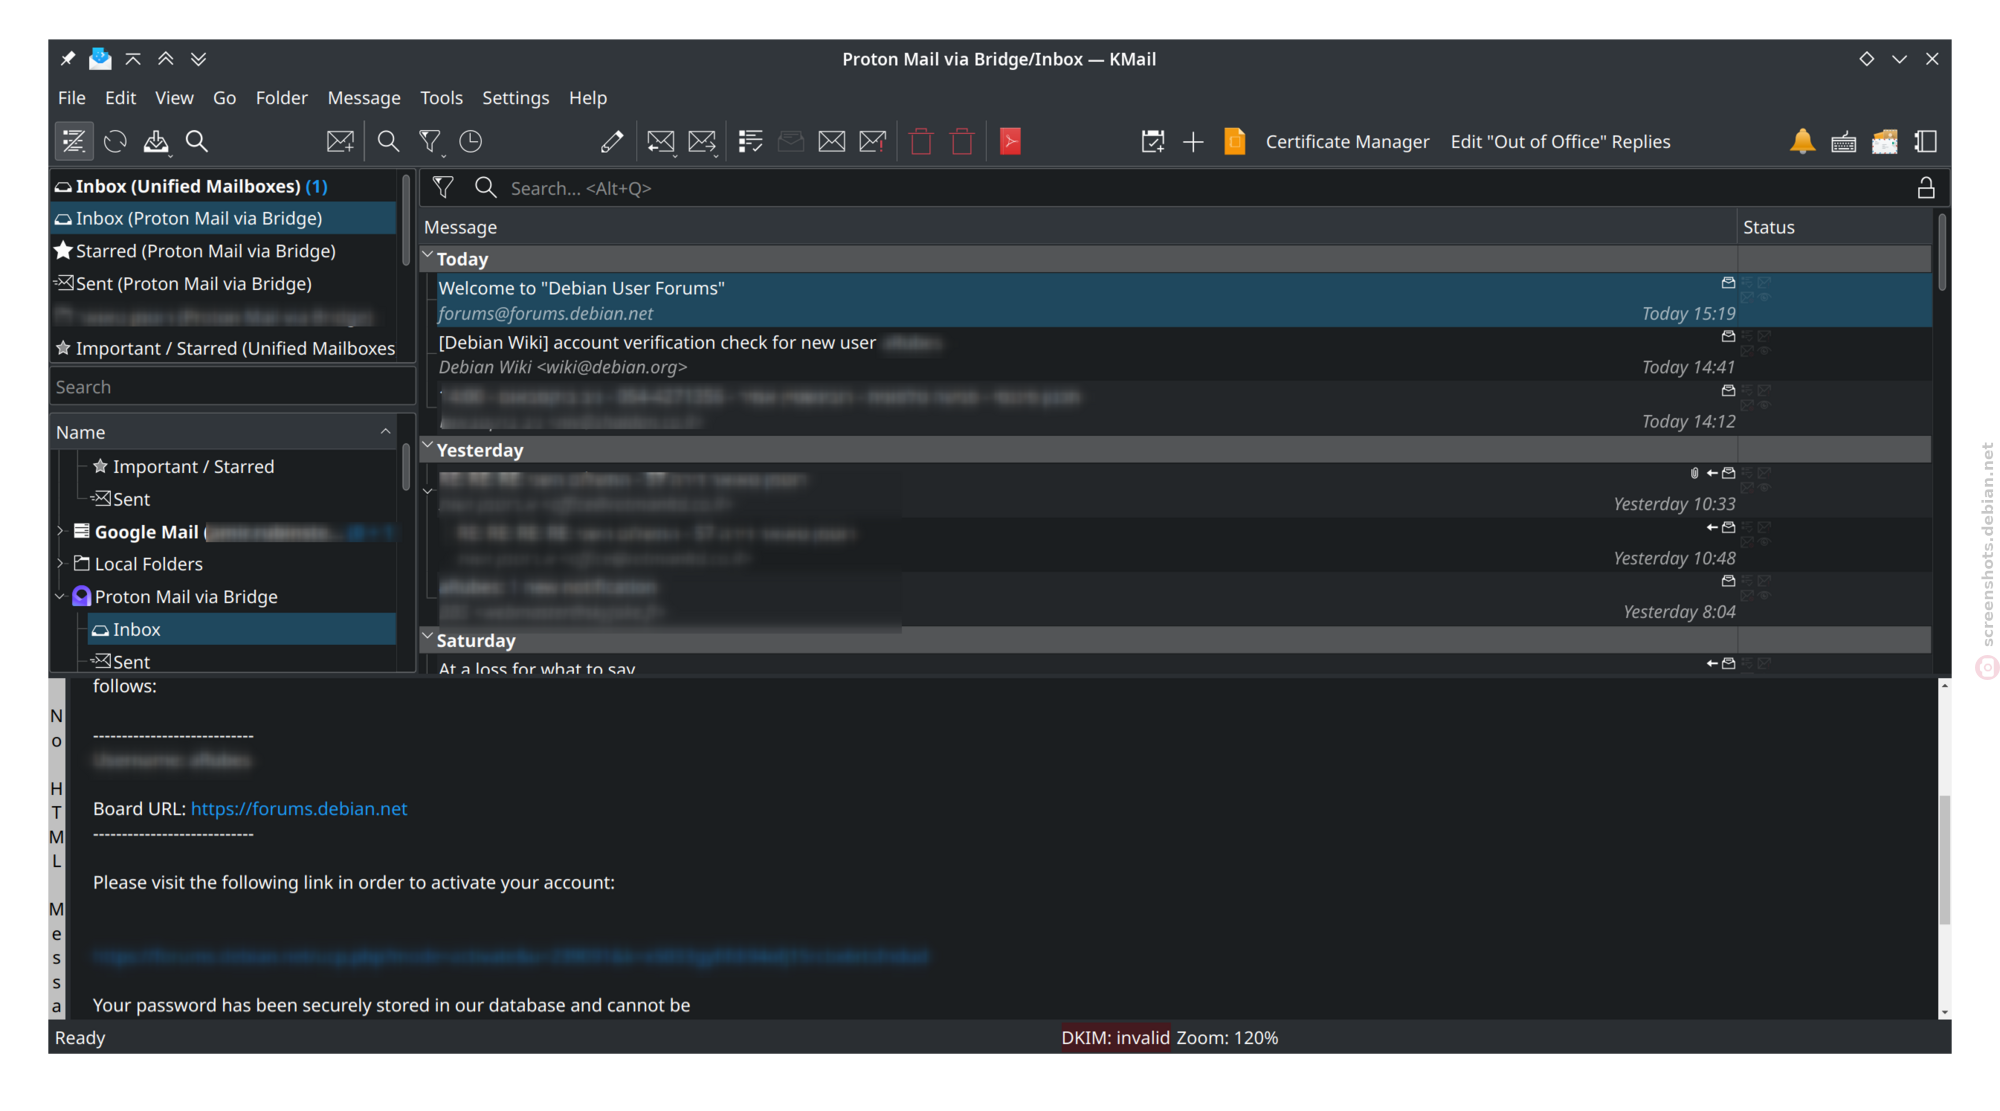This screenshot has width=2000, height=1111.
Task: Open the File menu
Action: tap(72, 98)
